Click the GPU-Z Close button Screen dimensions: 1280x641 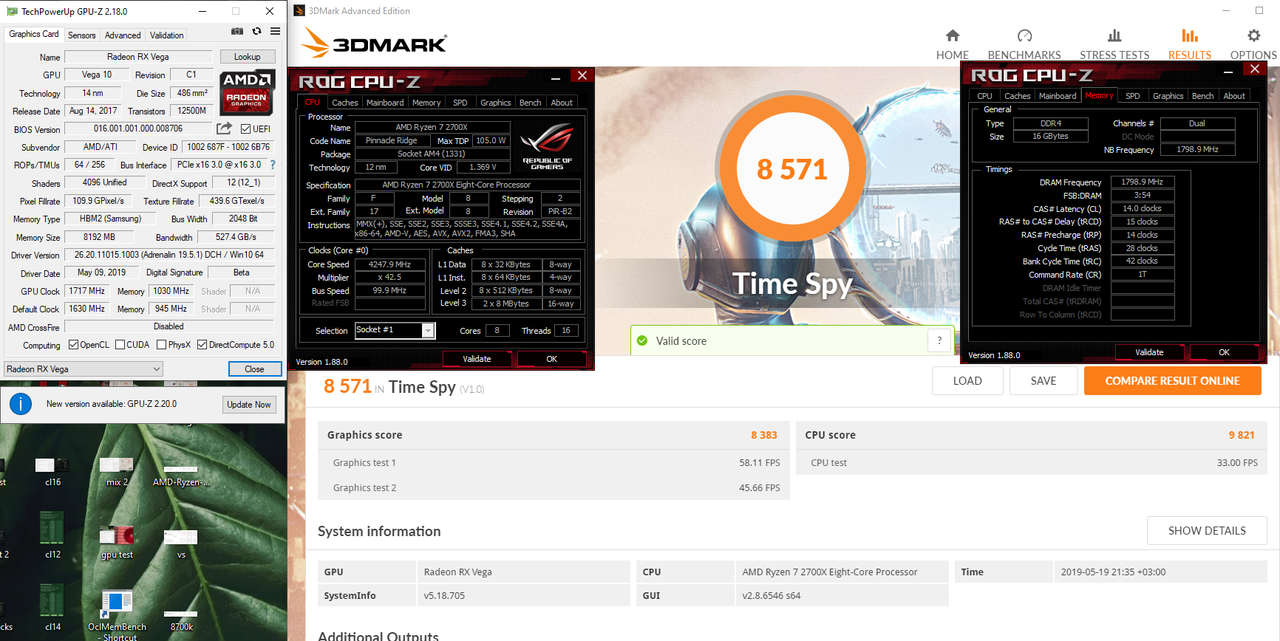coord(255,369)
